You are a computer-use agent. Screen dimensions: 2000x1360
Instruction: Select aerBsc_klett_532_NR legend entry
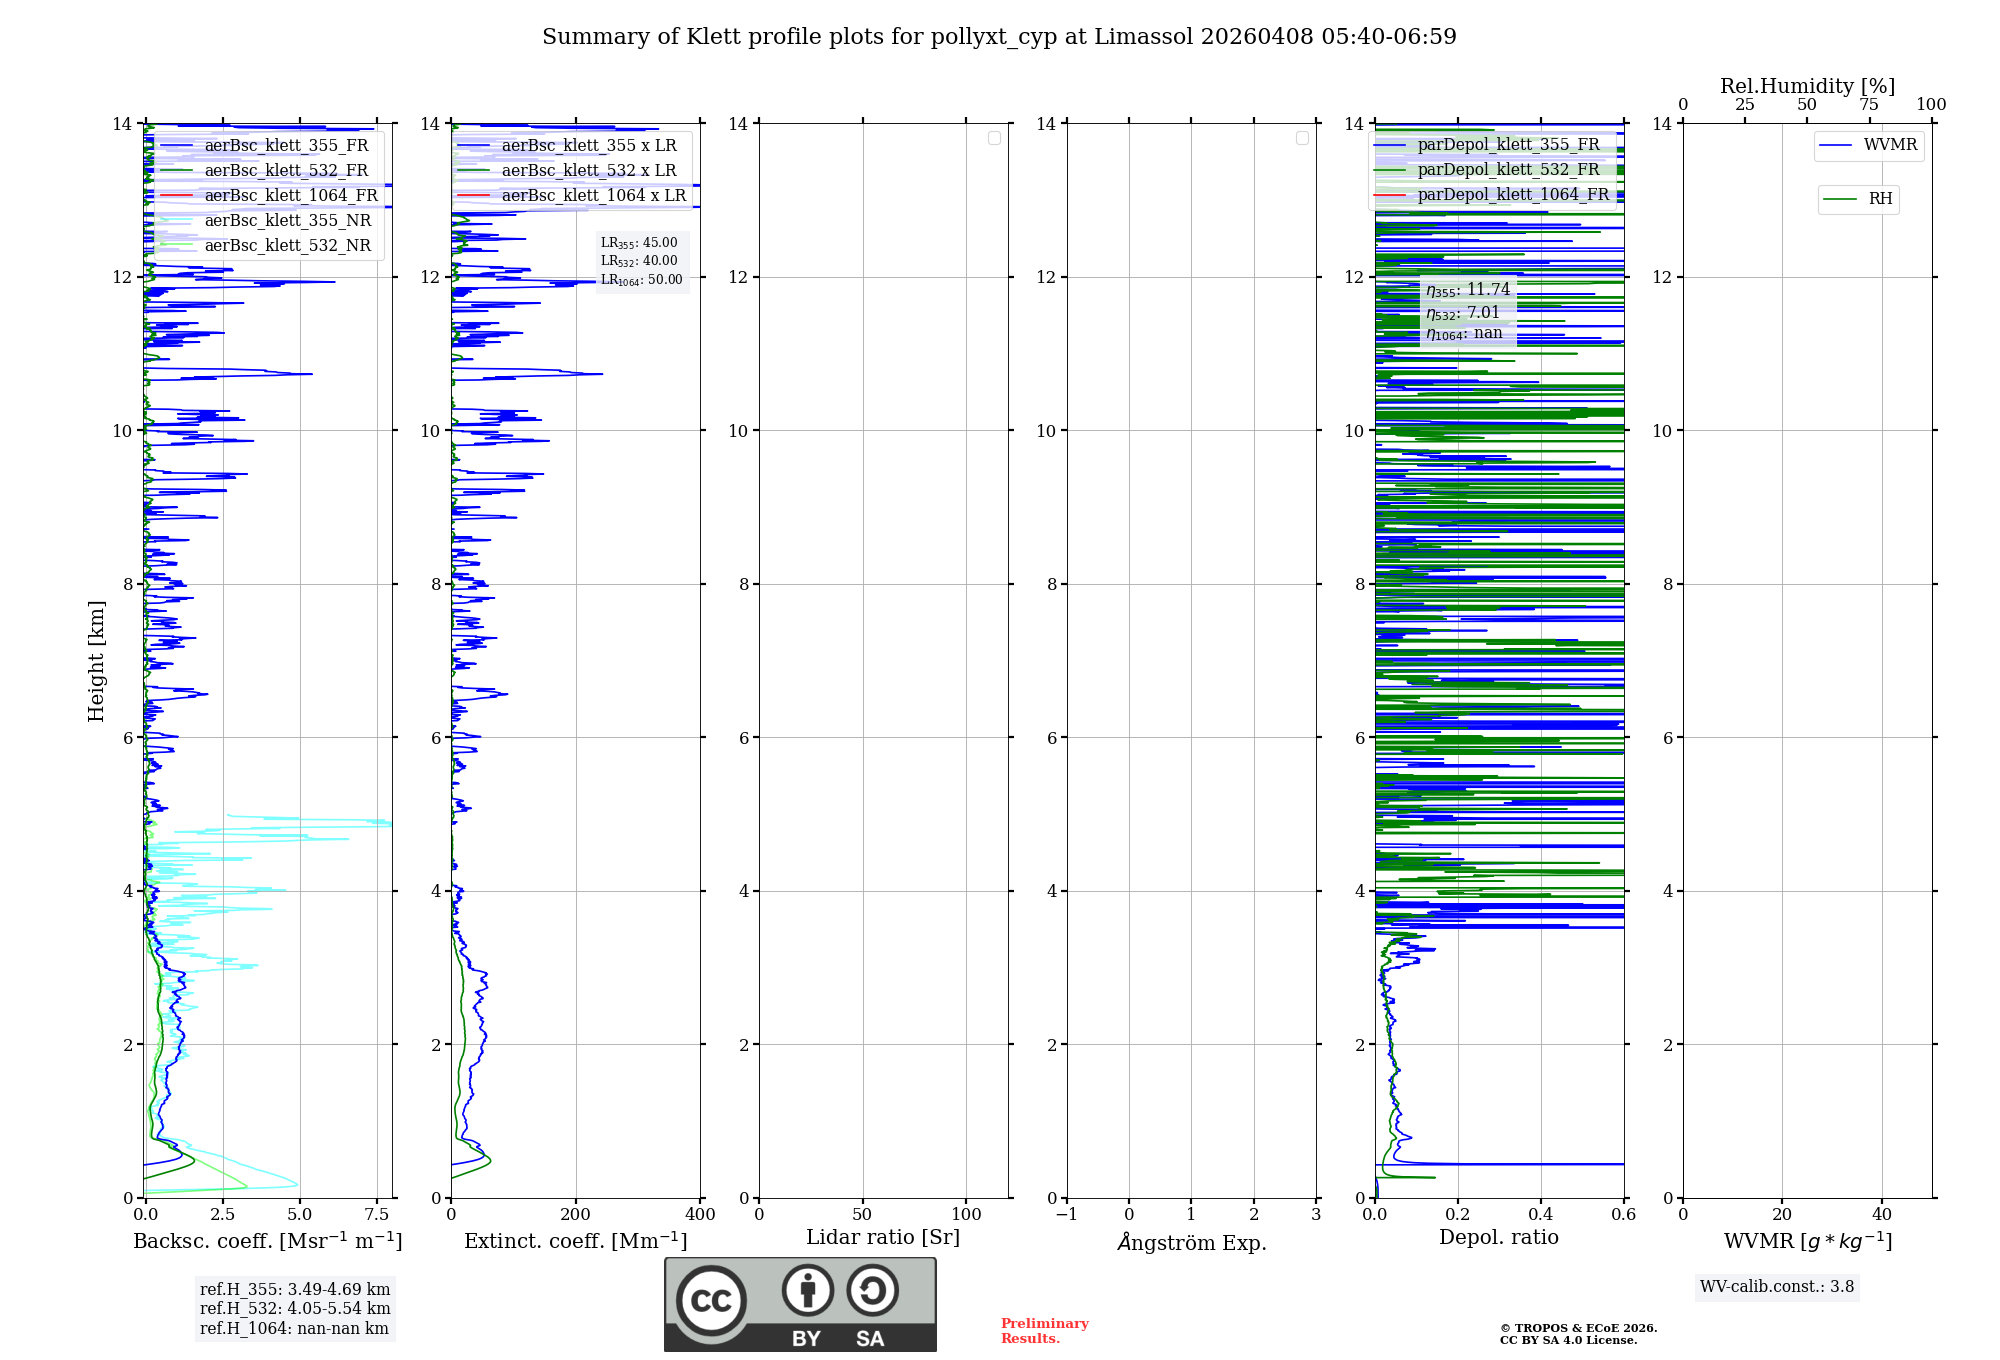[287, 246]
